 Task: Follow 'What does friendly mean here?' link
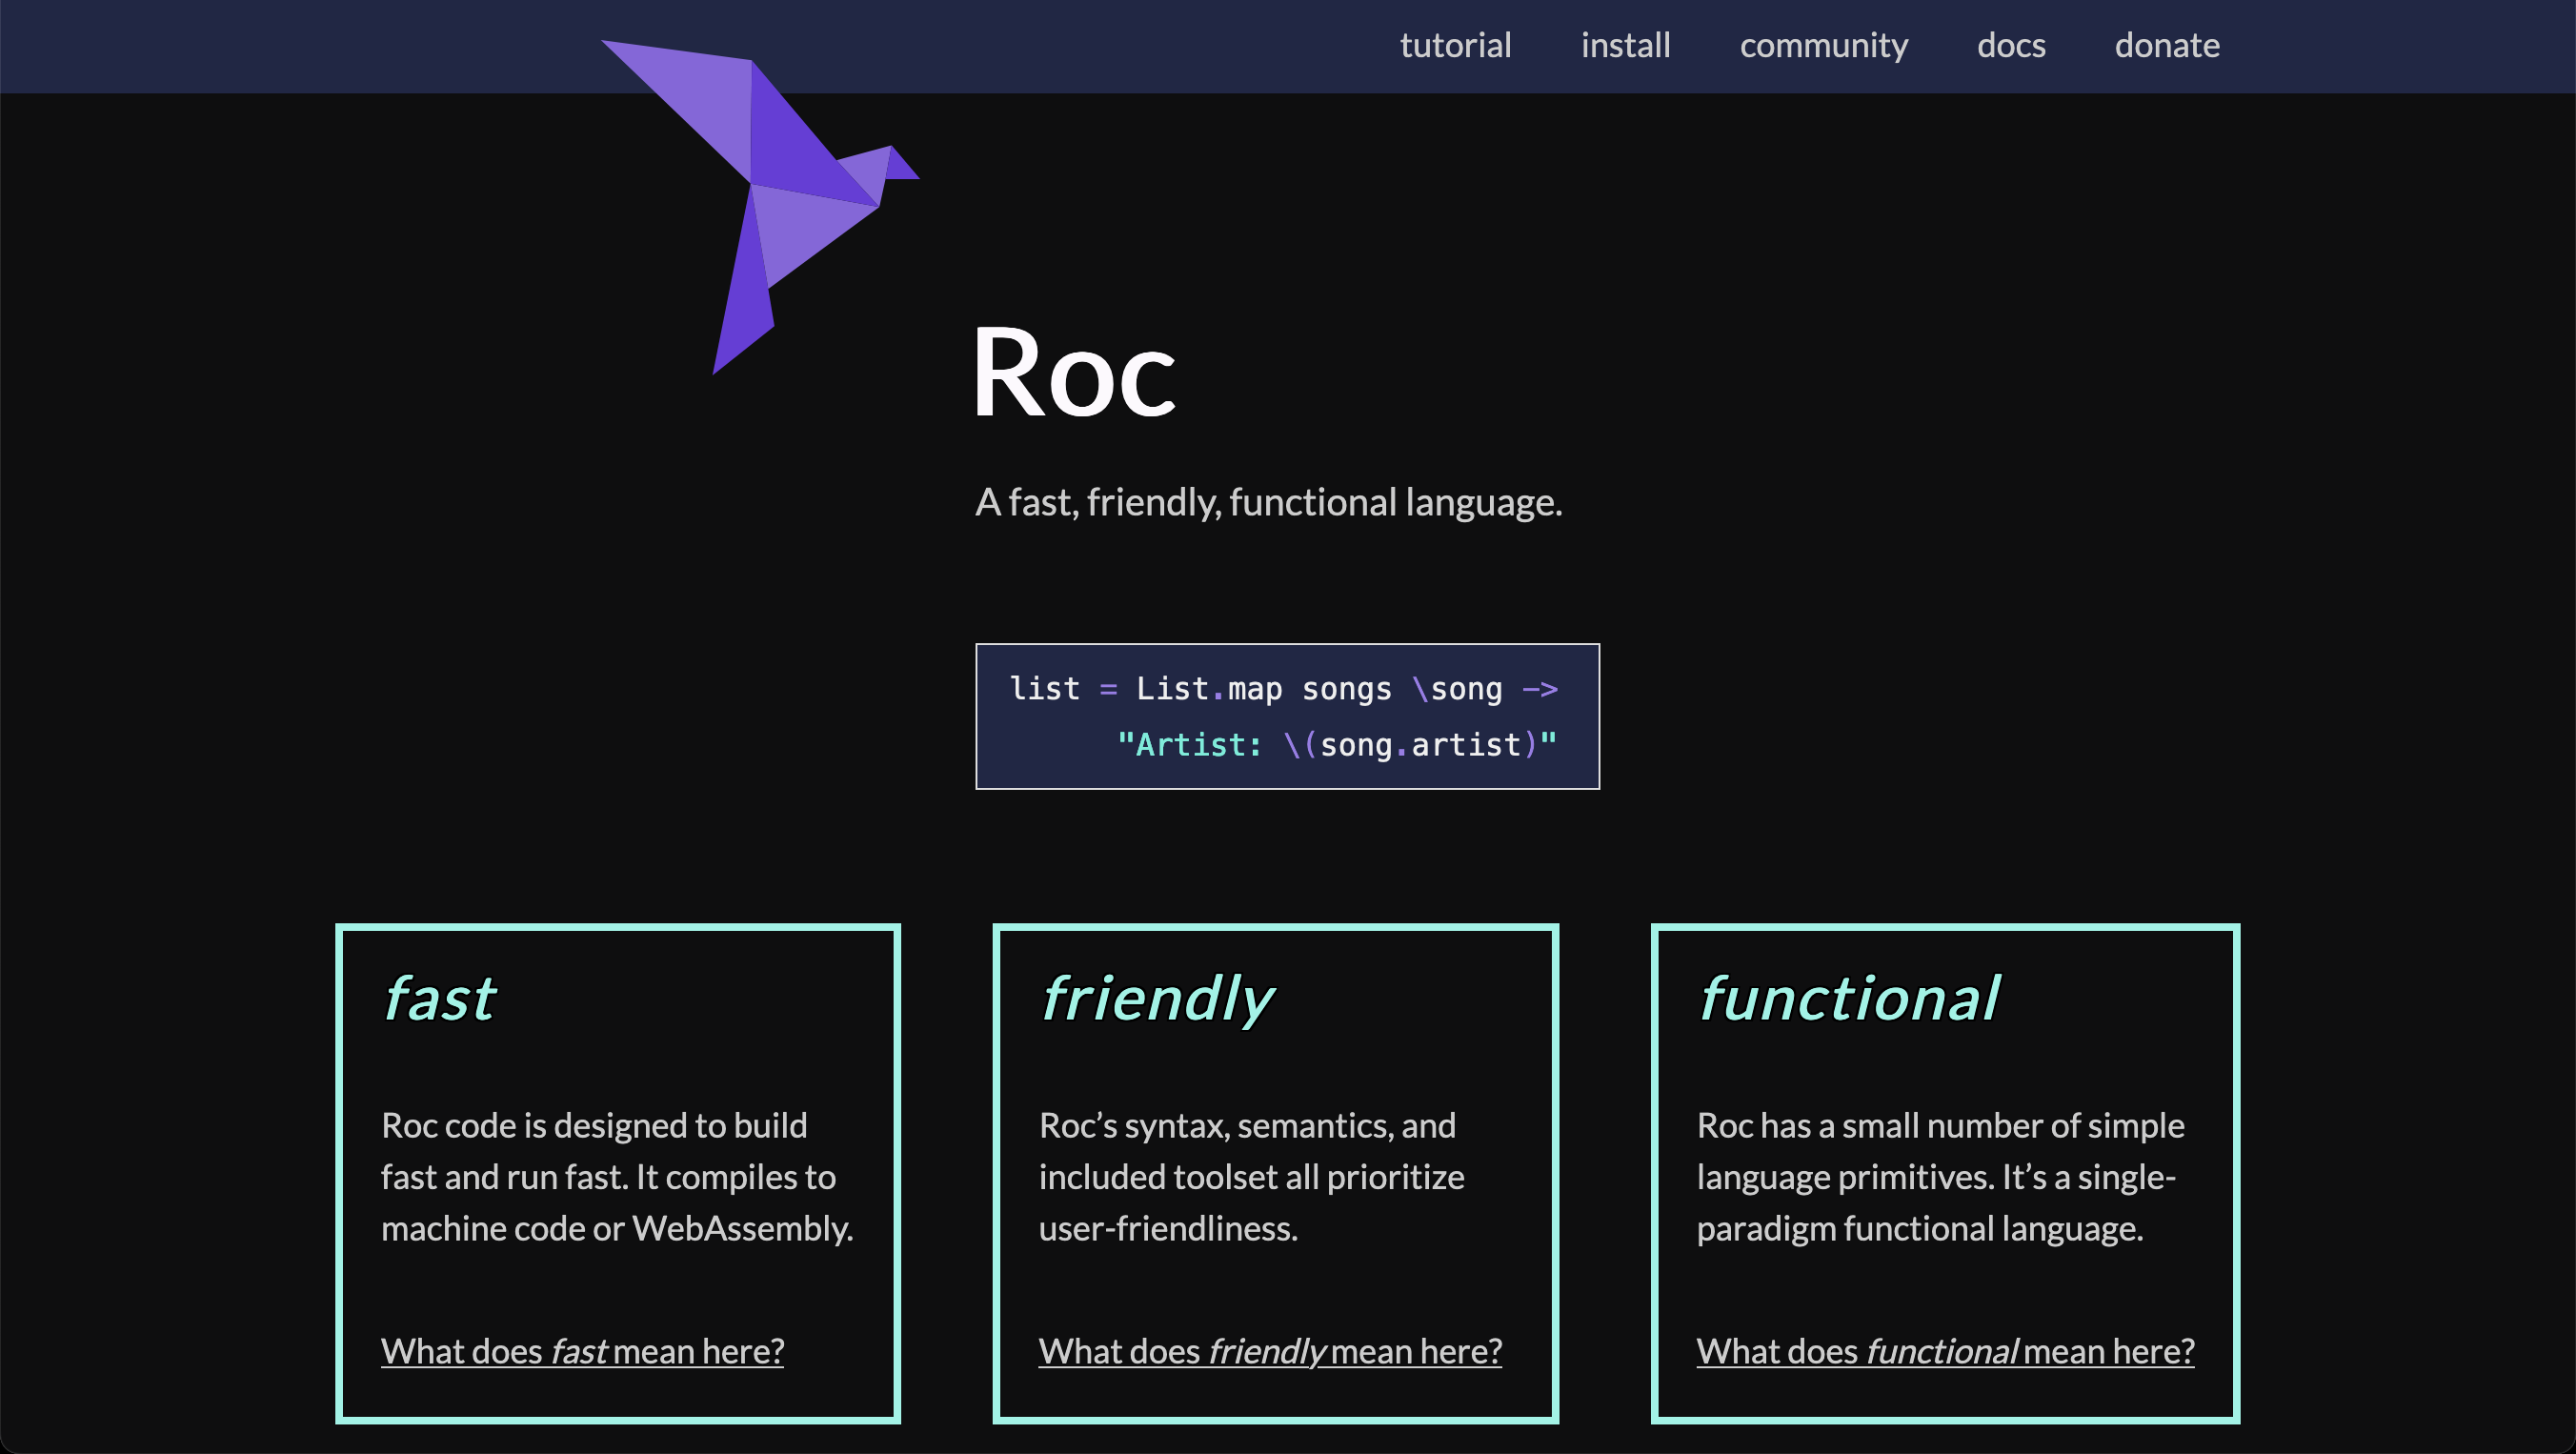coord(1270,1351)
